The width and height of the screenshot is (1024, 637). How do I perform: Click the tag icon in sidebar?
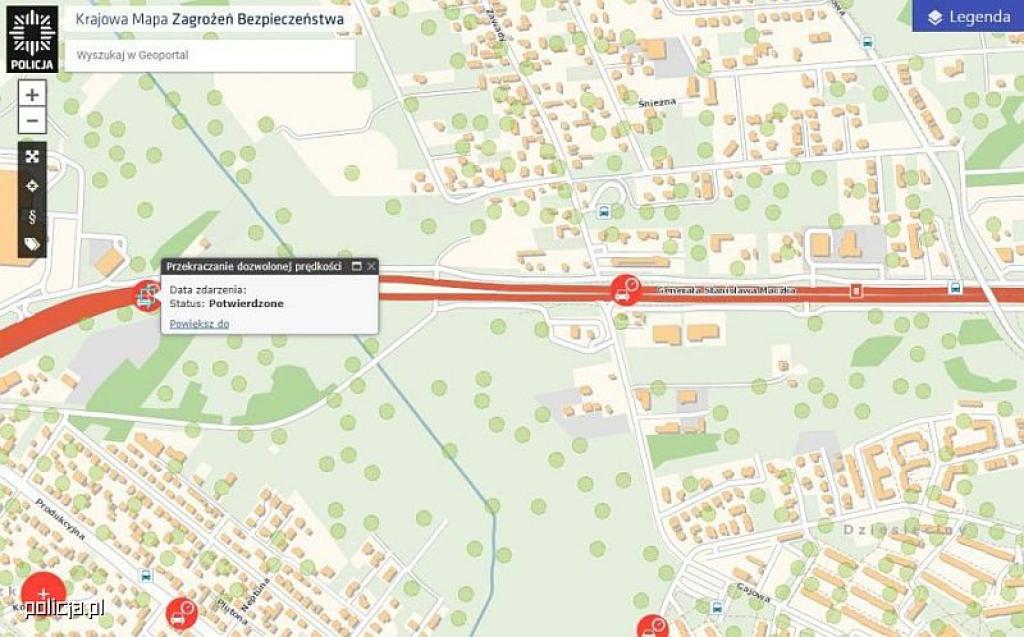click(32, 244)
